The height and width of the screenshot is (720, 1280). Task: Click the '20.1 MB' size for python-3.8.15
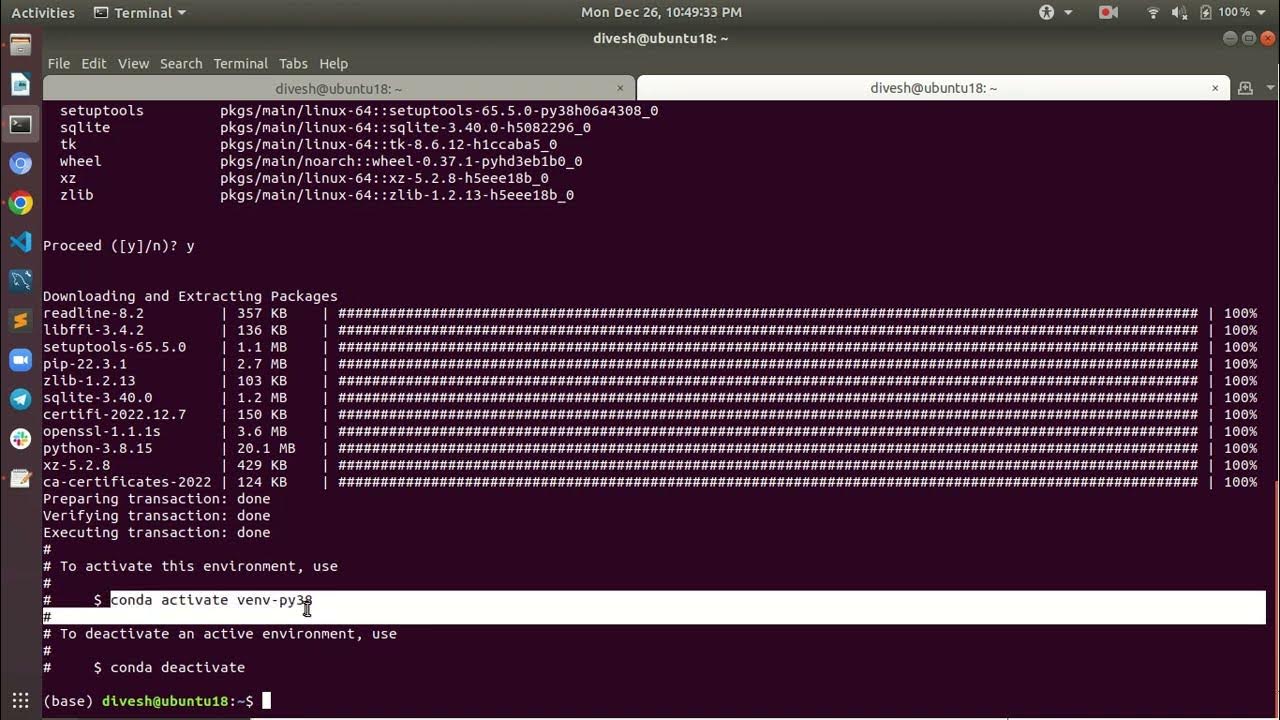[266, 448]
